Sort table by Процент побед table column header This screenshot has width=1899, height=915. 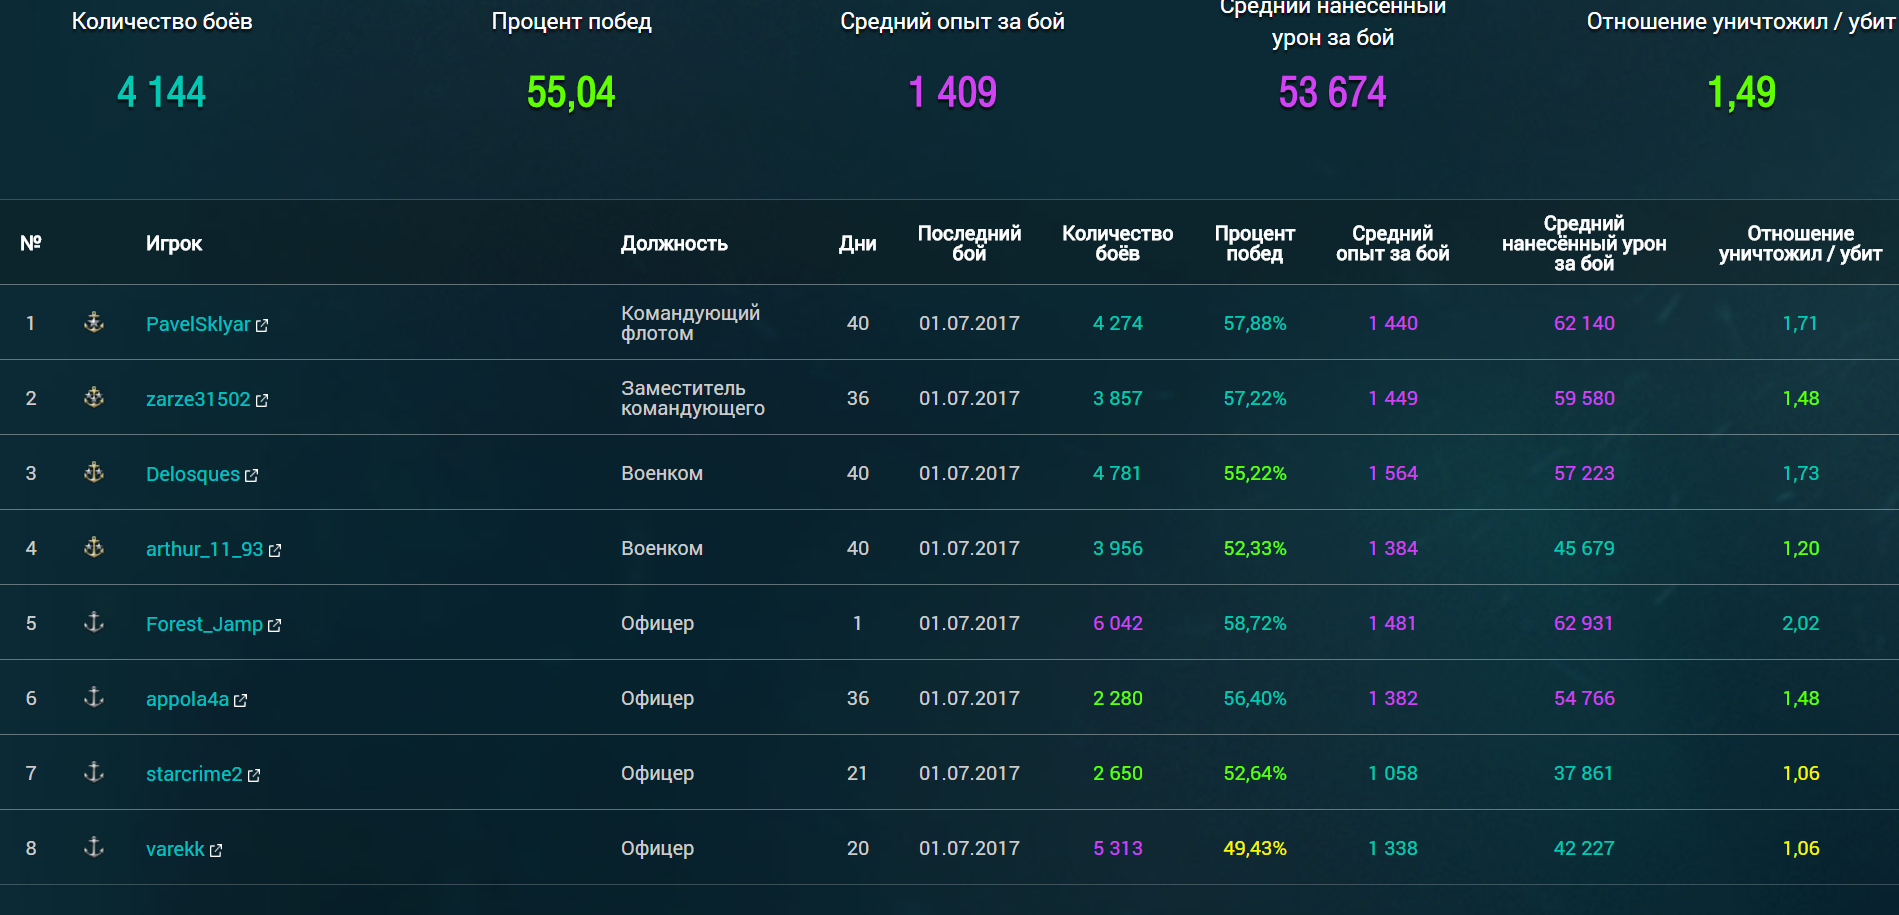tap(1254, 243)
